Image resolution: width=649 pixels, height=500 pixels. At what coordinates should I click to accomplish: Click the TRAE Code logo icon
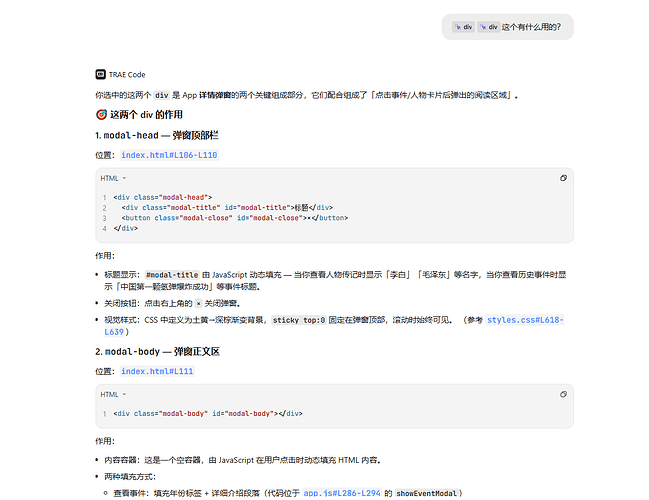coord(101,75)
